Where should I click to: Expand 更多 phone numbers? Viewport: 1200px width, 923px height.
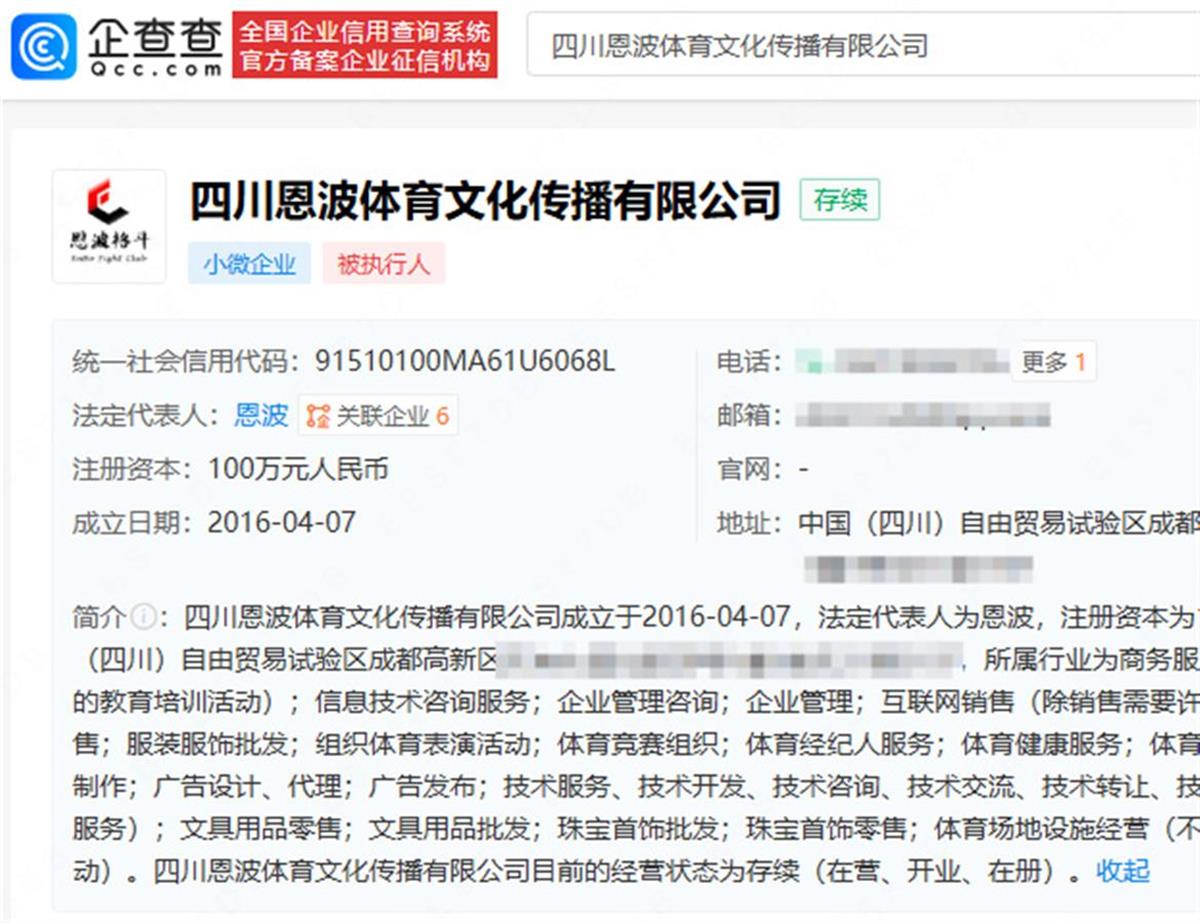click(x=1053, y=362)
